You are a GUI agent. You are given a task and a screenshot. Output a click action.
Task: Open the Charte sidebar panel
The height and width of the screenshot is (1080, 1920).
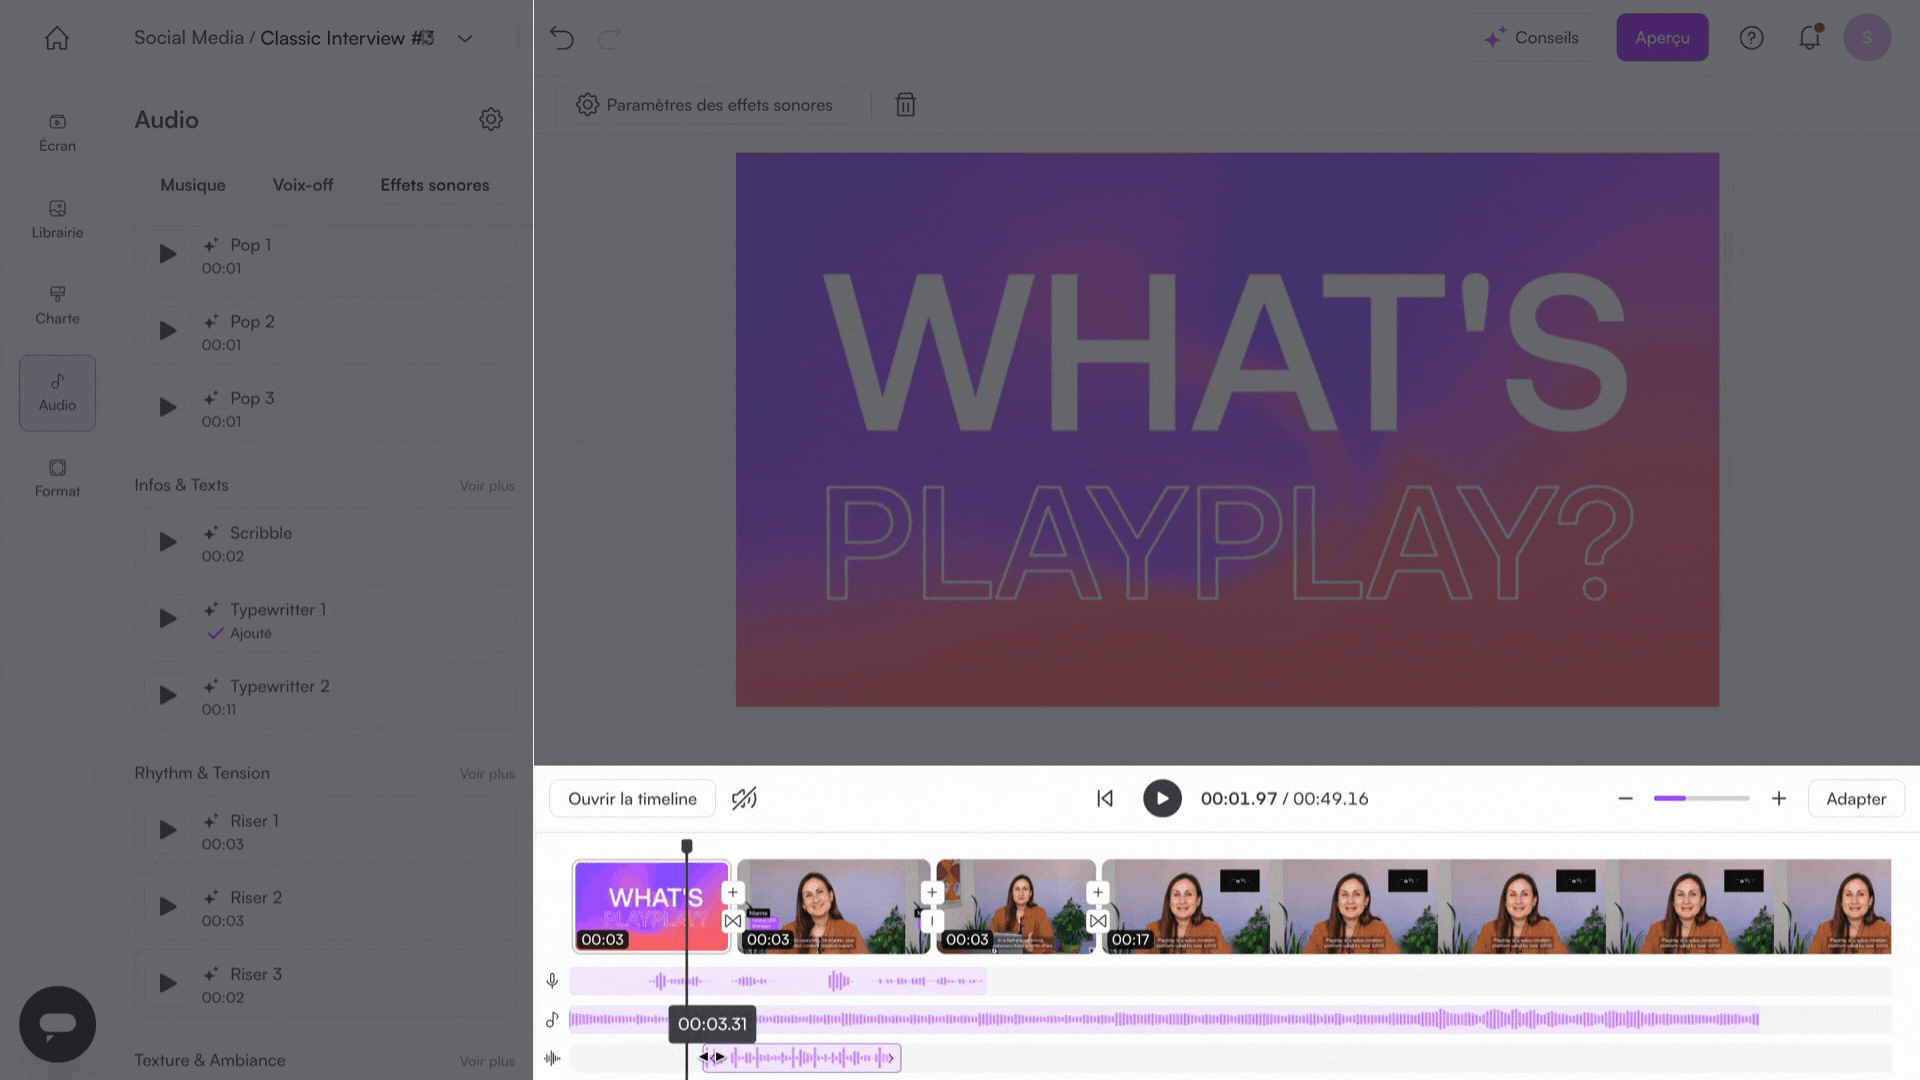pyautogui.click(x=57, y=305)
